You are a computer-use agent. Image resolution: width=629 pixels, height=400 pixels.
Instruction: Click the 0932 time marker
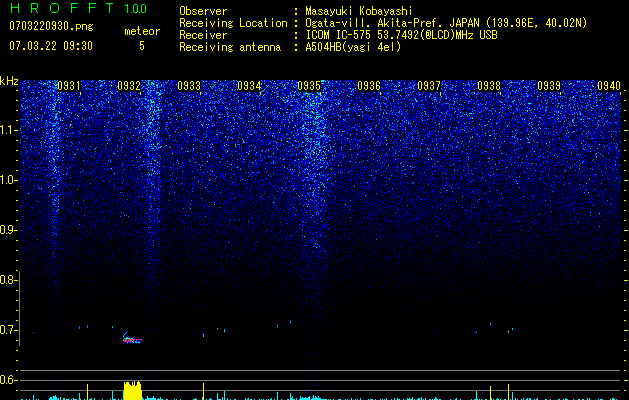[129, 86]
